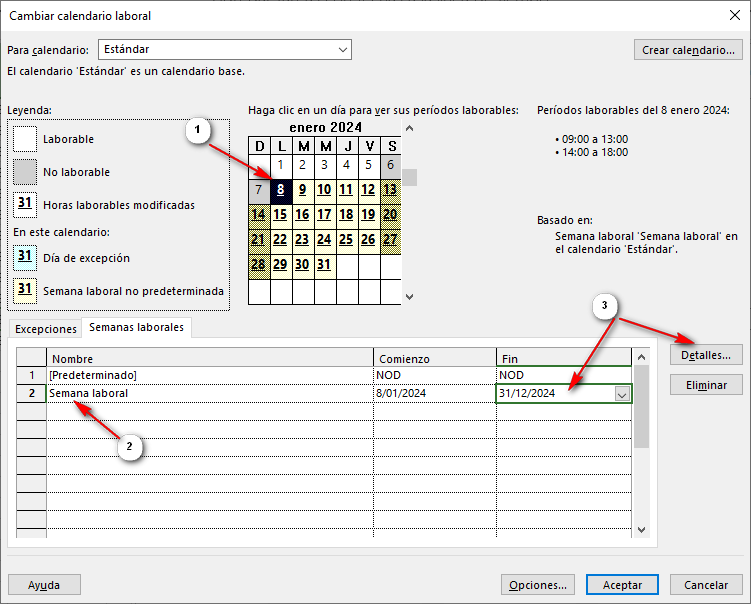Click the Comienzo cell showing 8/01/2024
751x604 pixels.
pyautogui.click(x=434, y=394)
